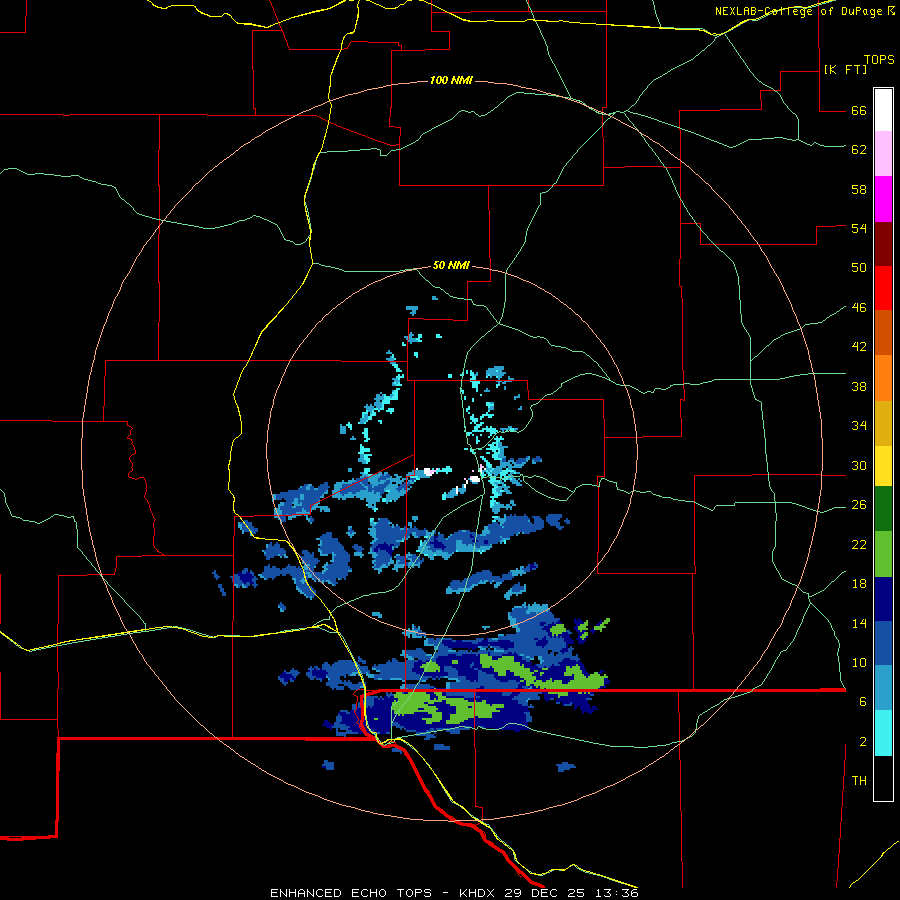Image resolution: width=900 pixels, height=900 pixels.
Task: Click the legend value 26
Action: [859, 505]
